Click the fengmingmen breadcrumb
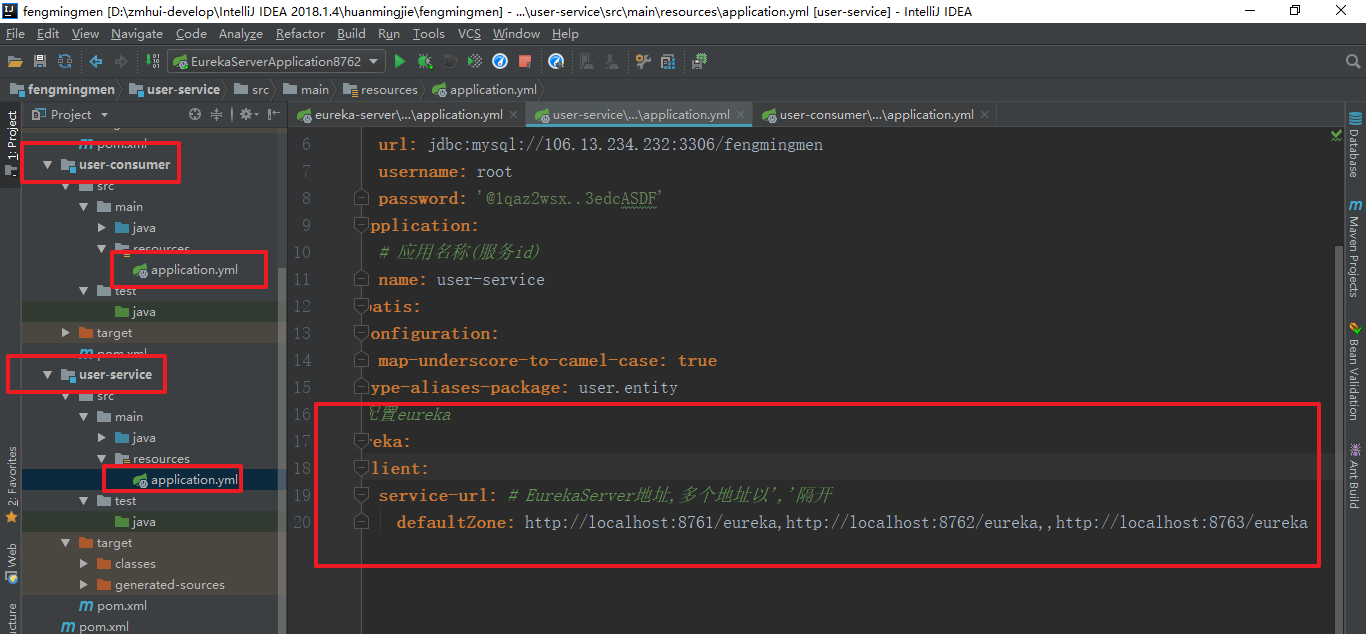 coord(62,89)
